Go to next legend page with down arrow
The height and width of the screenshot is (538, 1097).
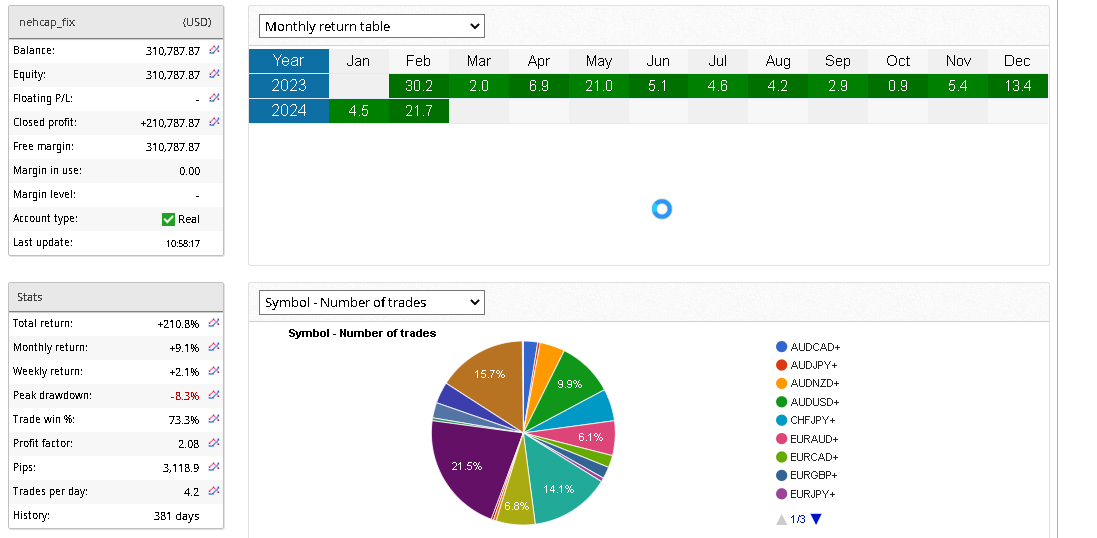(x=816, y=519)
